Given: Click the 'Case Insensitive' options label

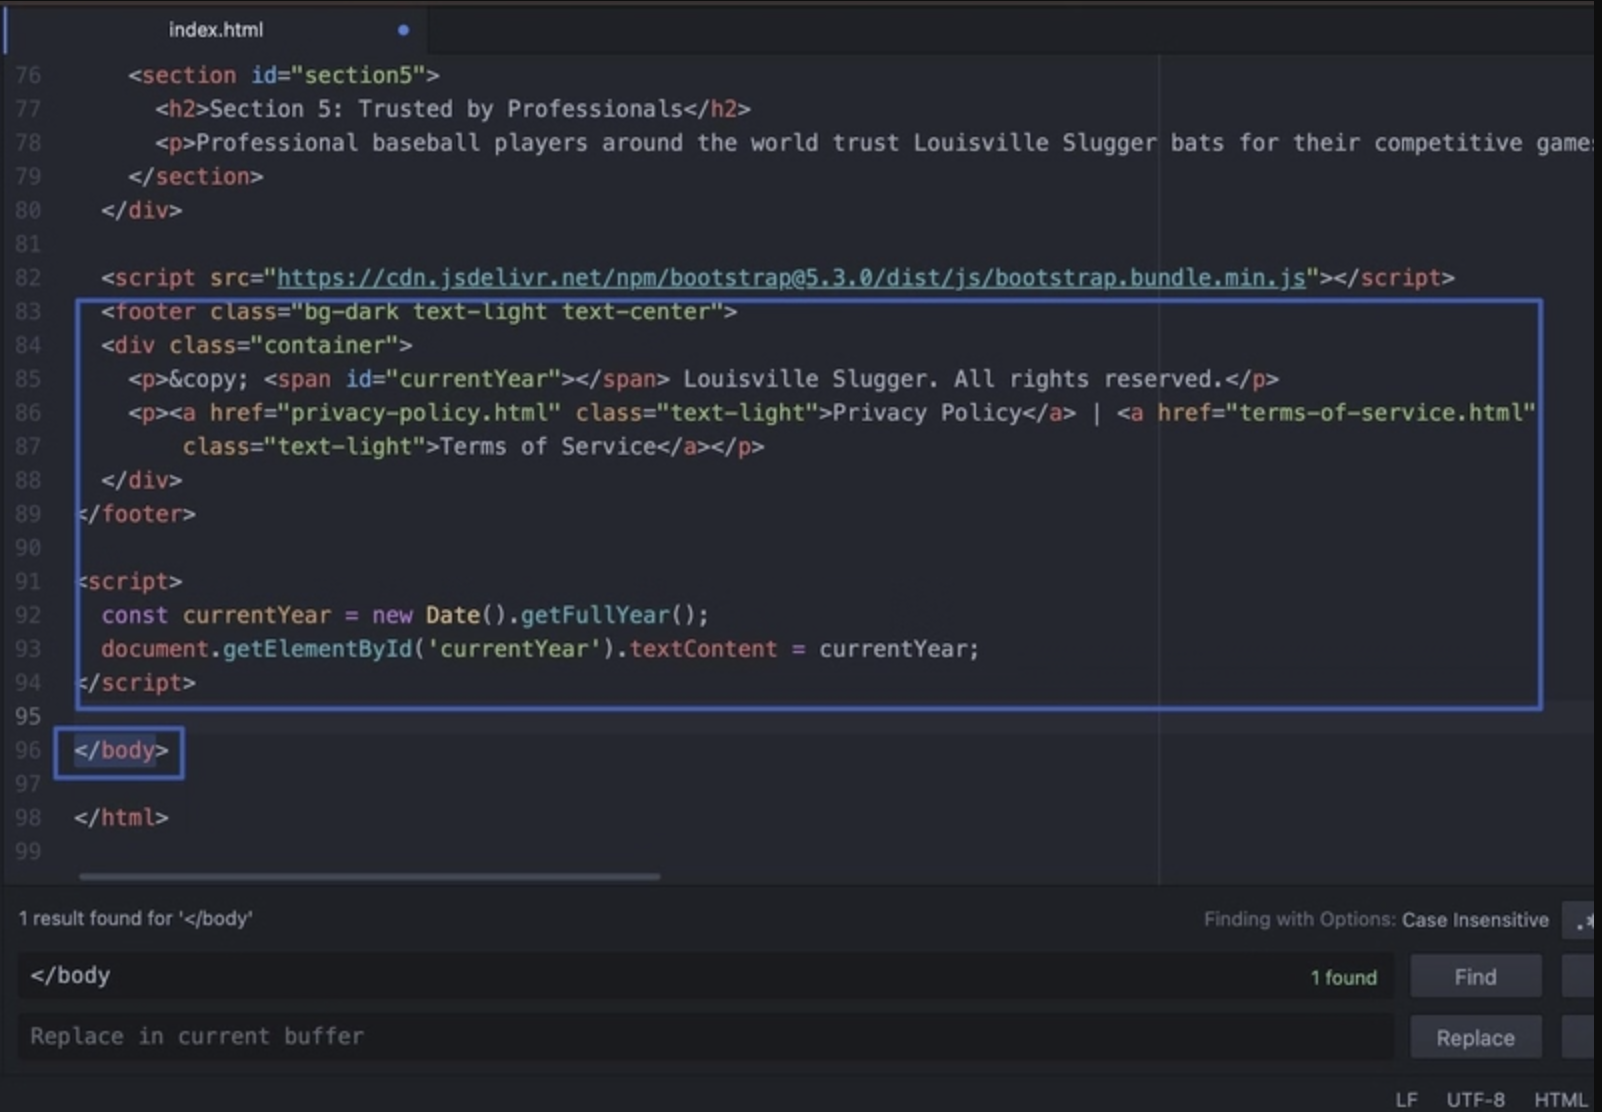Looking at the screenshot, I should pyautogui.click(x=1475, y=920).
